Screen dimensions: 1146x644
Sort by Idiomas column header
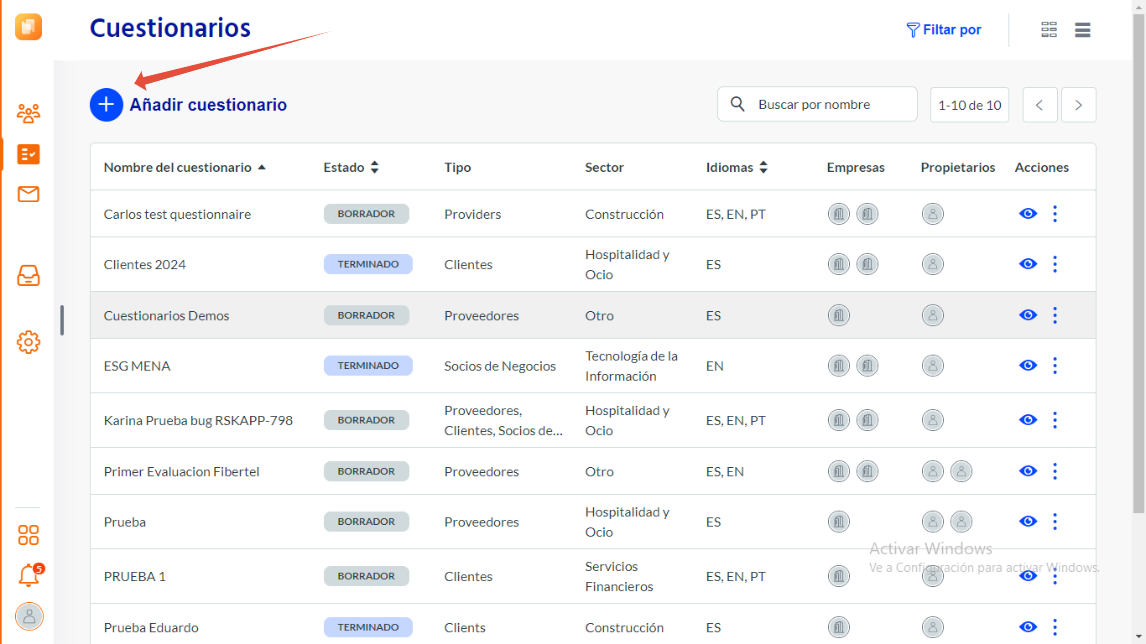[737, 167]
